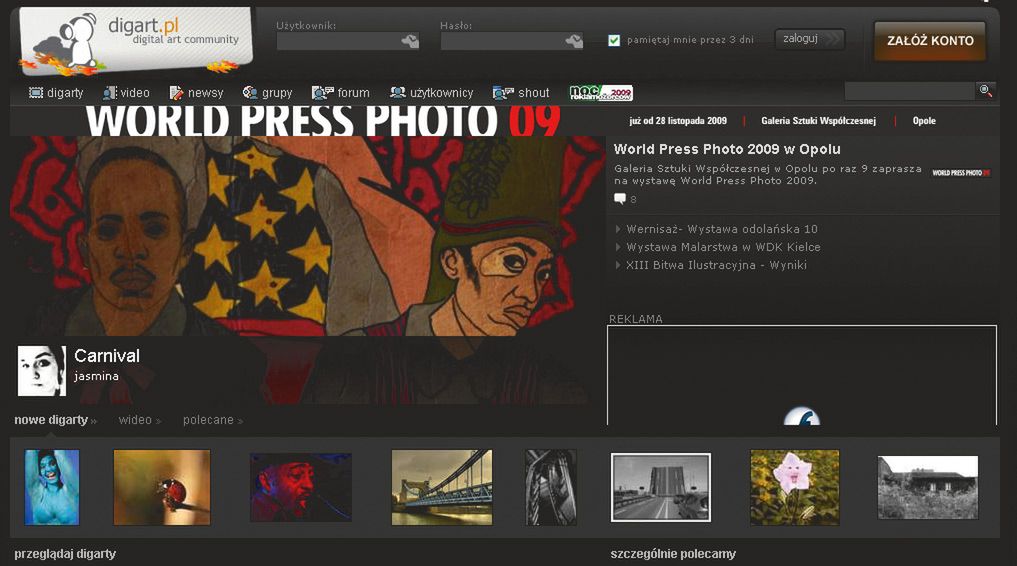Image resolution: width=1017 pixels, height=566 pixels.
Task: Open the red-lit man portrait thumbnail
Action: [301, 487]
